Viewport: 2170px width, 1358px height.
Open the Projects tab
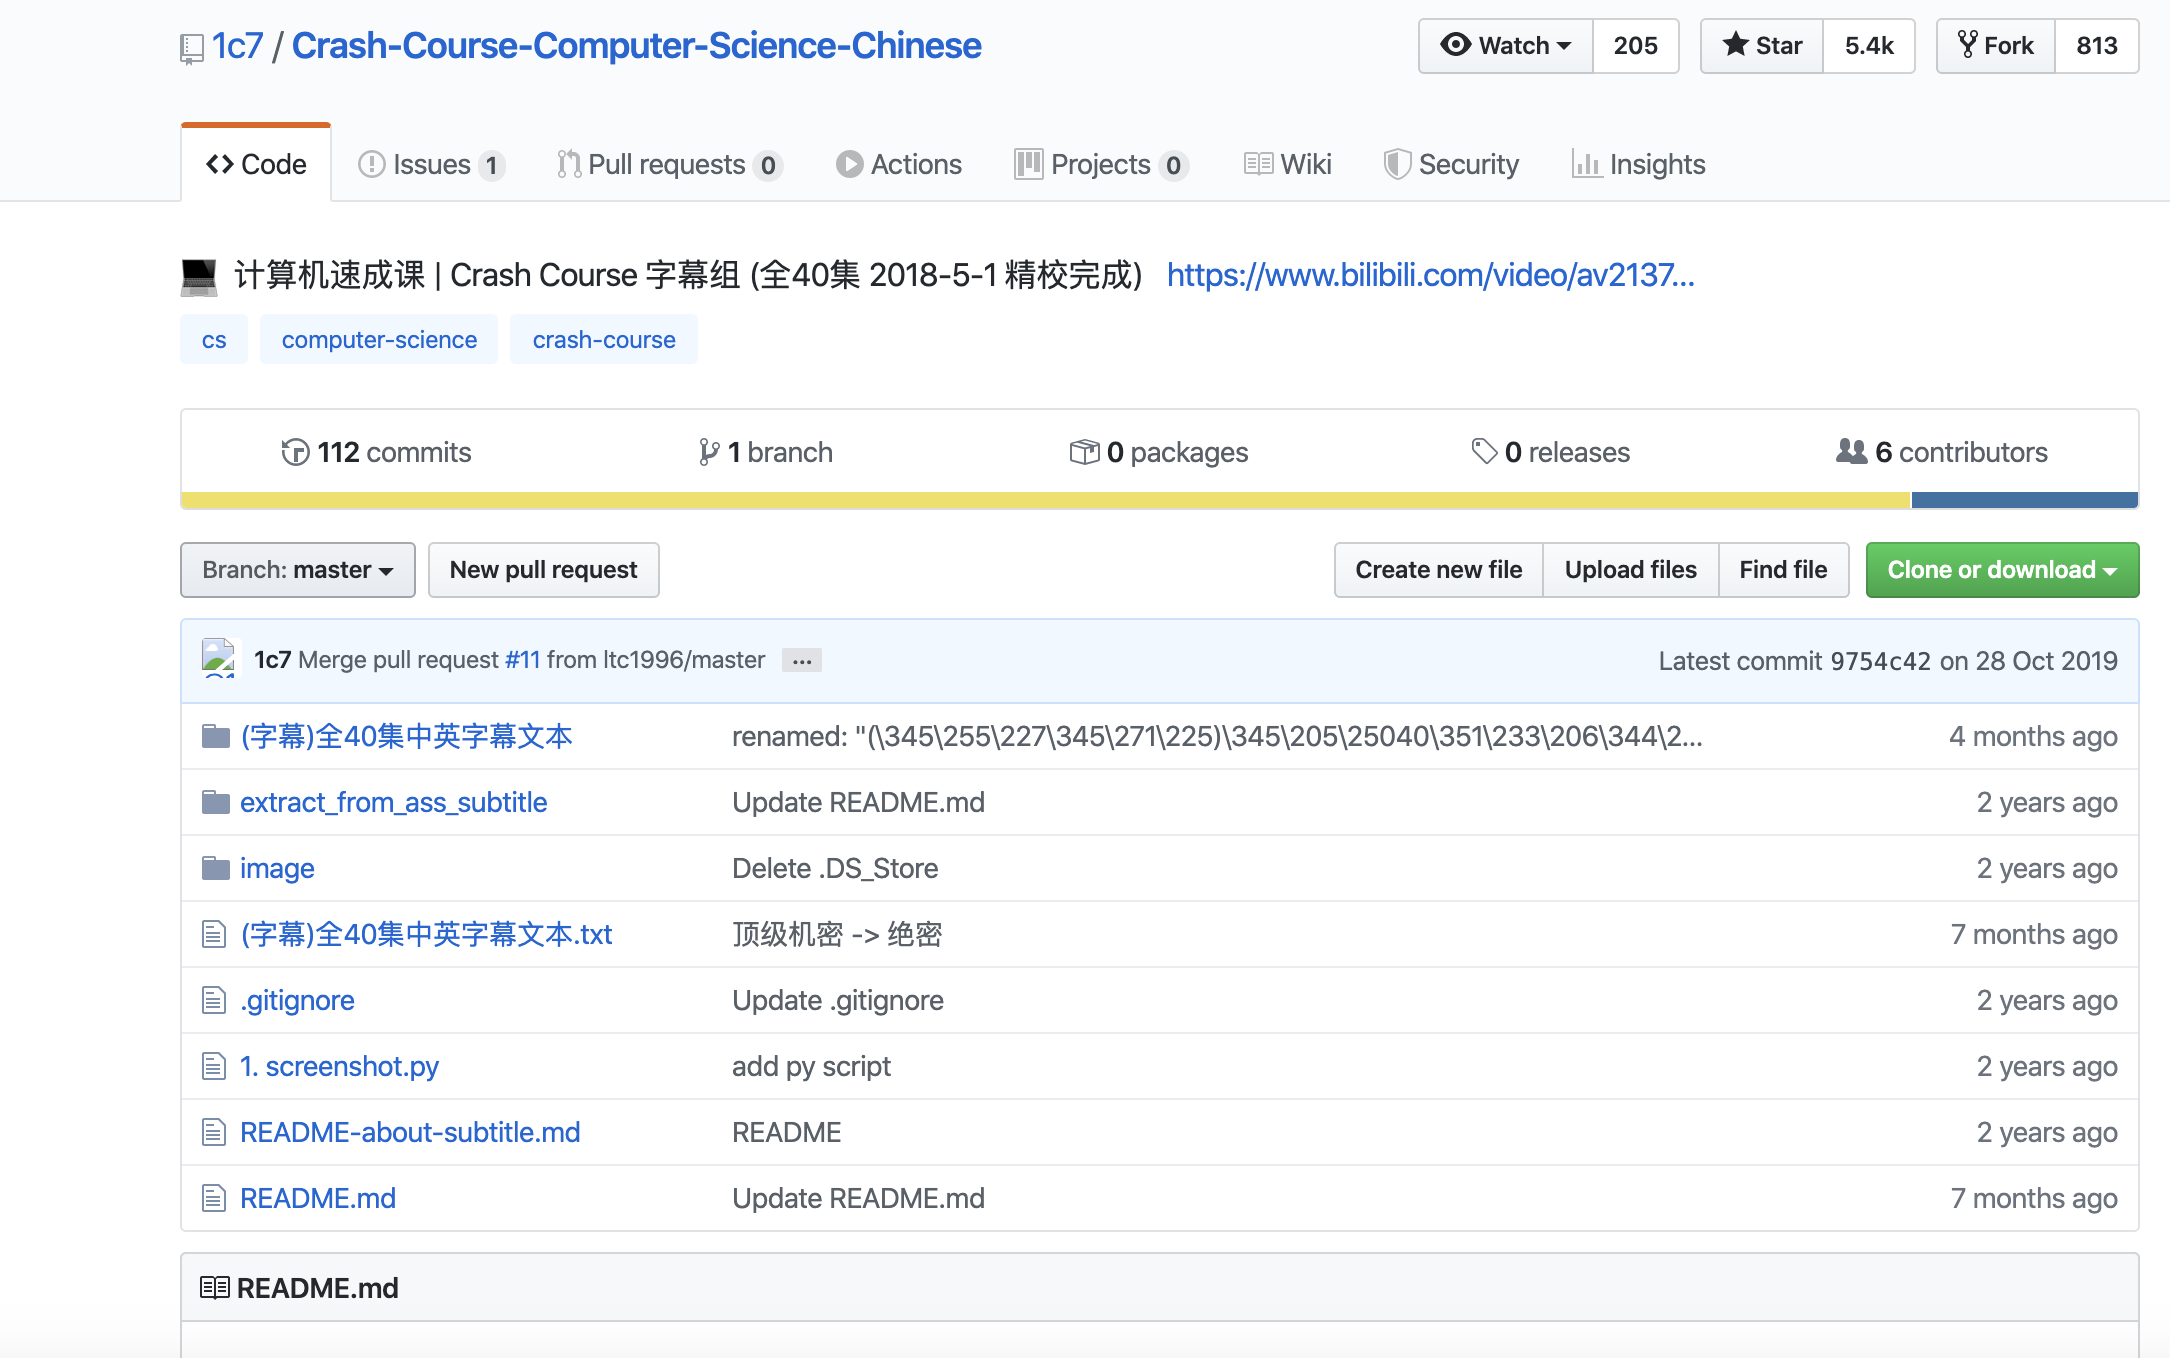pyautogui.click(x=1101, y=164)
